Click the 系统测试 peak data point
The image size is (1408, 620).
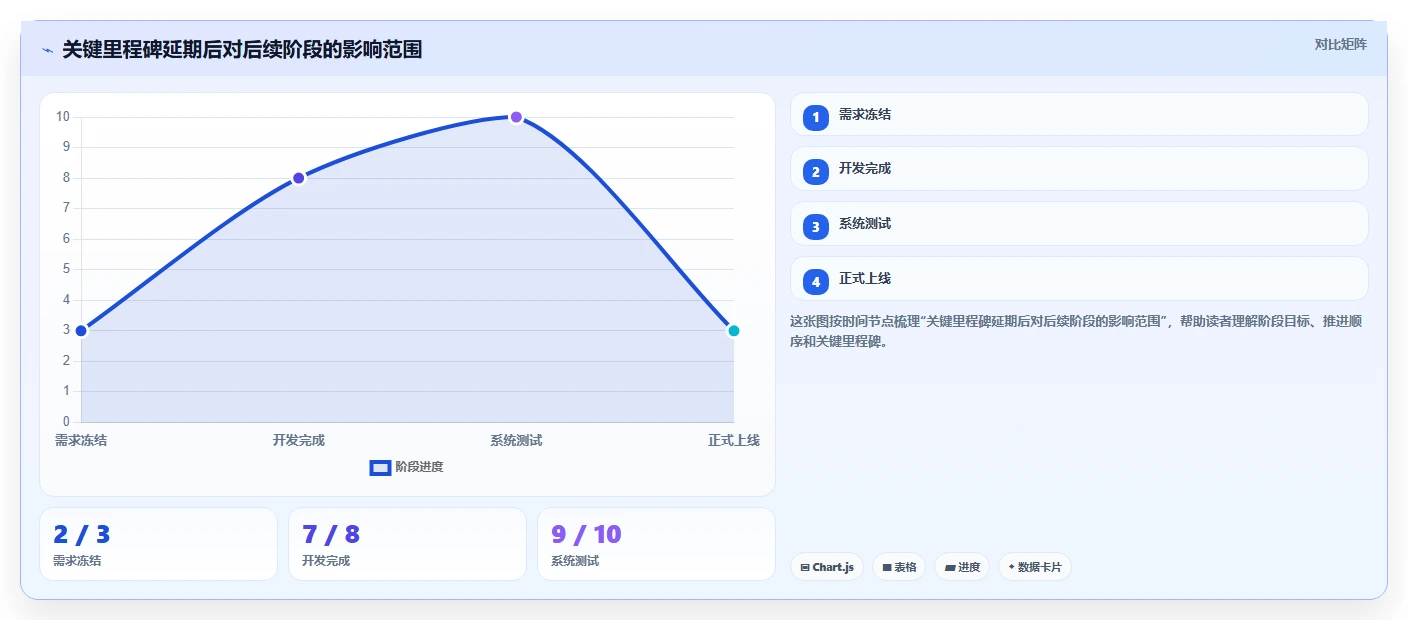click(516, 117)
